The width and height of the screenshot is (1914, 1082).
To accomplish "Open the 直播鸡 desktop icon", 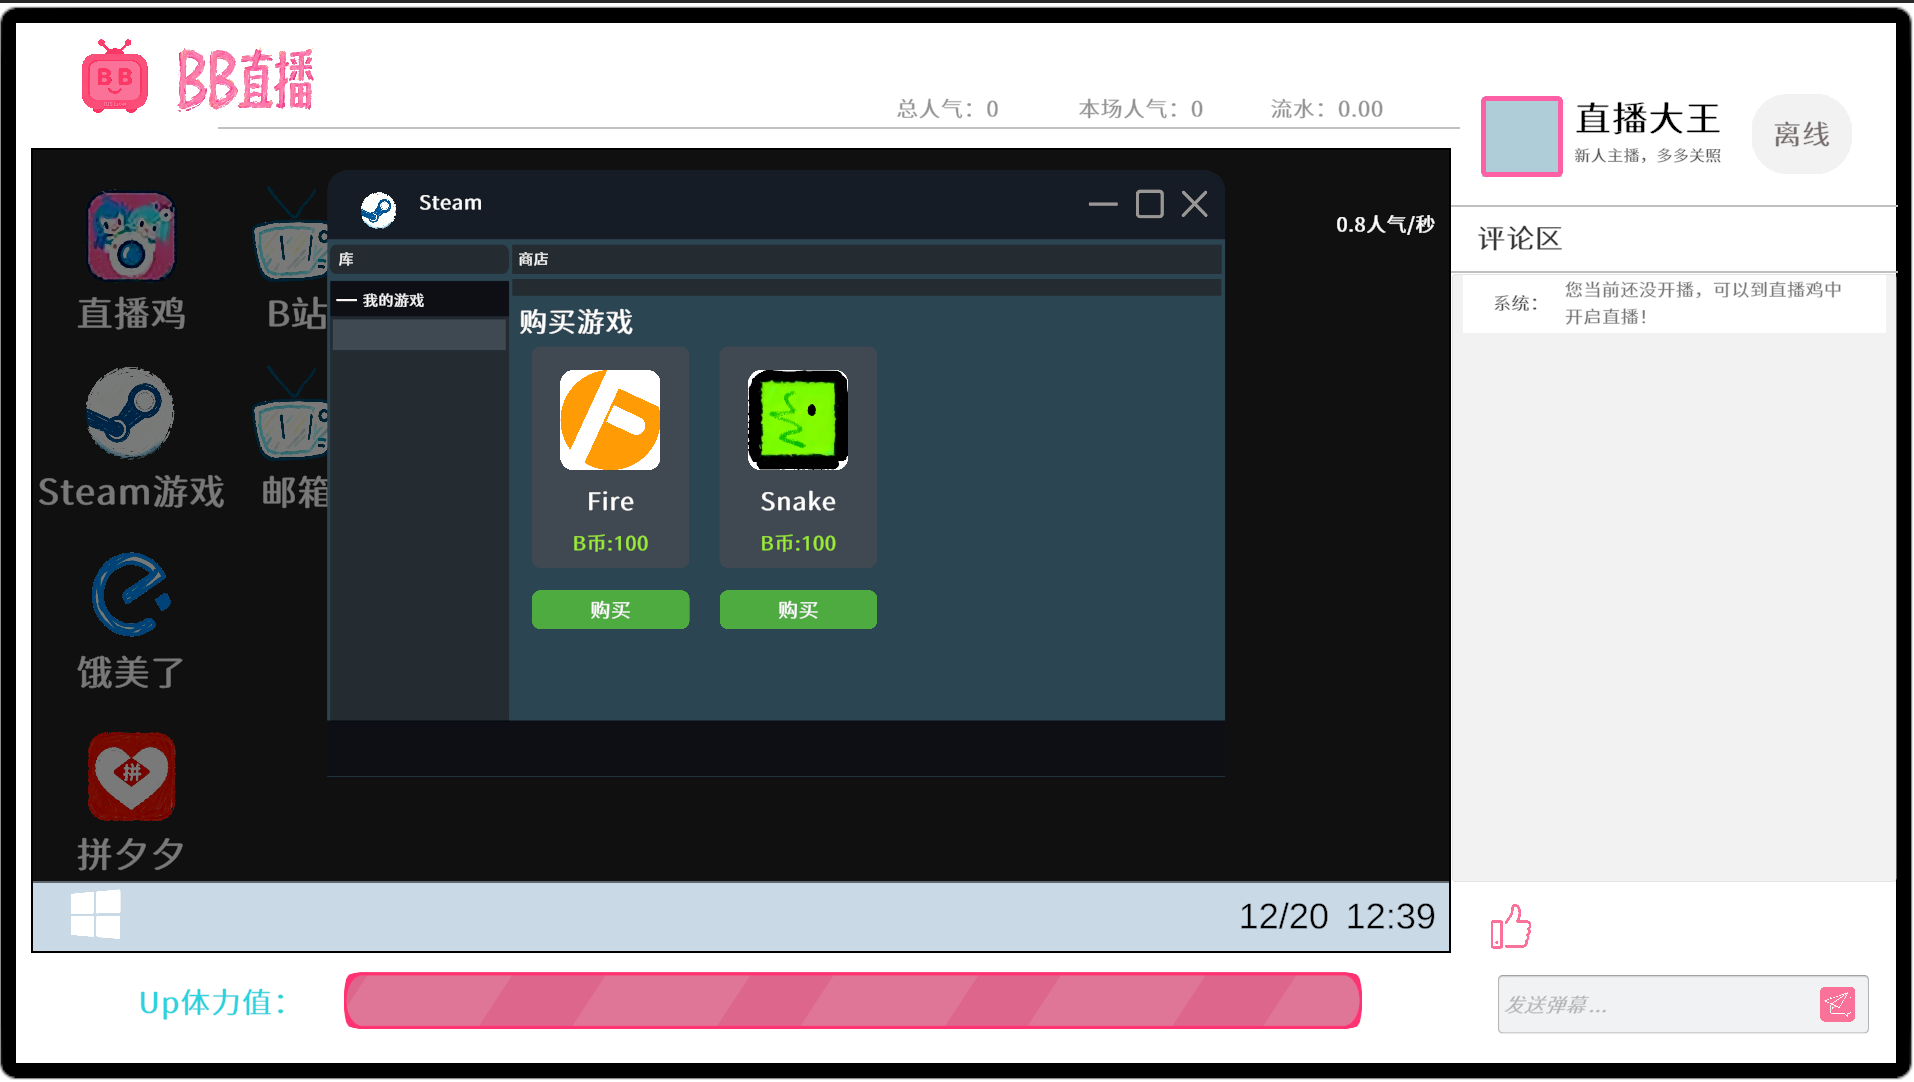I will tap(130, 238).
